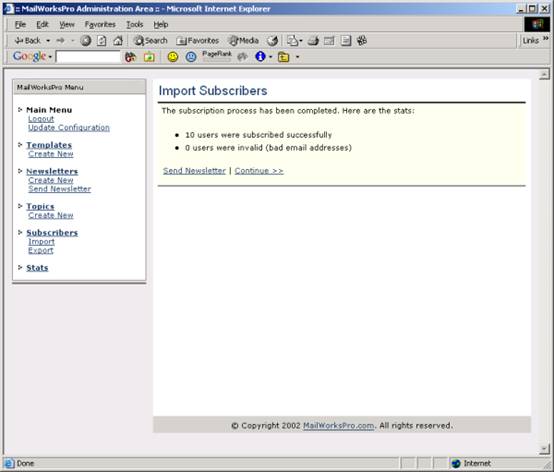Open the Newsletters section link
The image size is (554, 472).
(52, 172)
